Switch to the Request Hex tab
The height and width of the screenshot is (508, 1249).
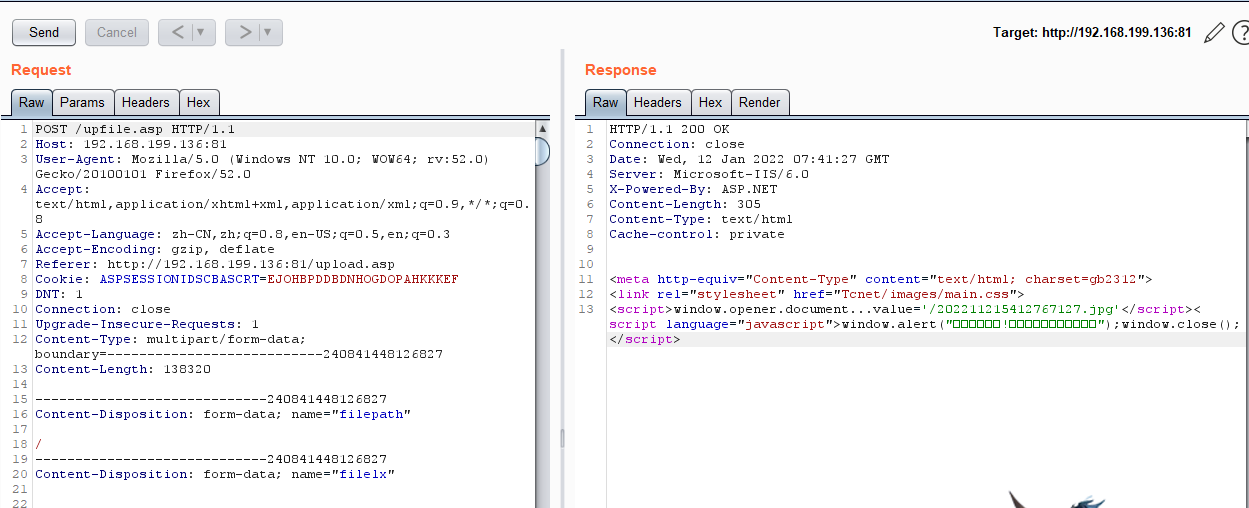[199, 102]
